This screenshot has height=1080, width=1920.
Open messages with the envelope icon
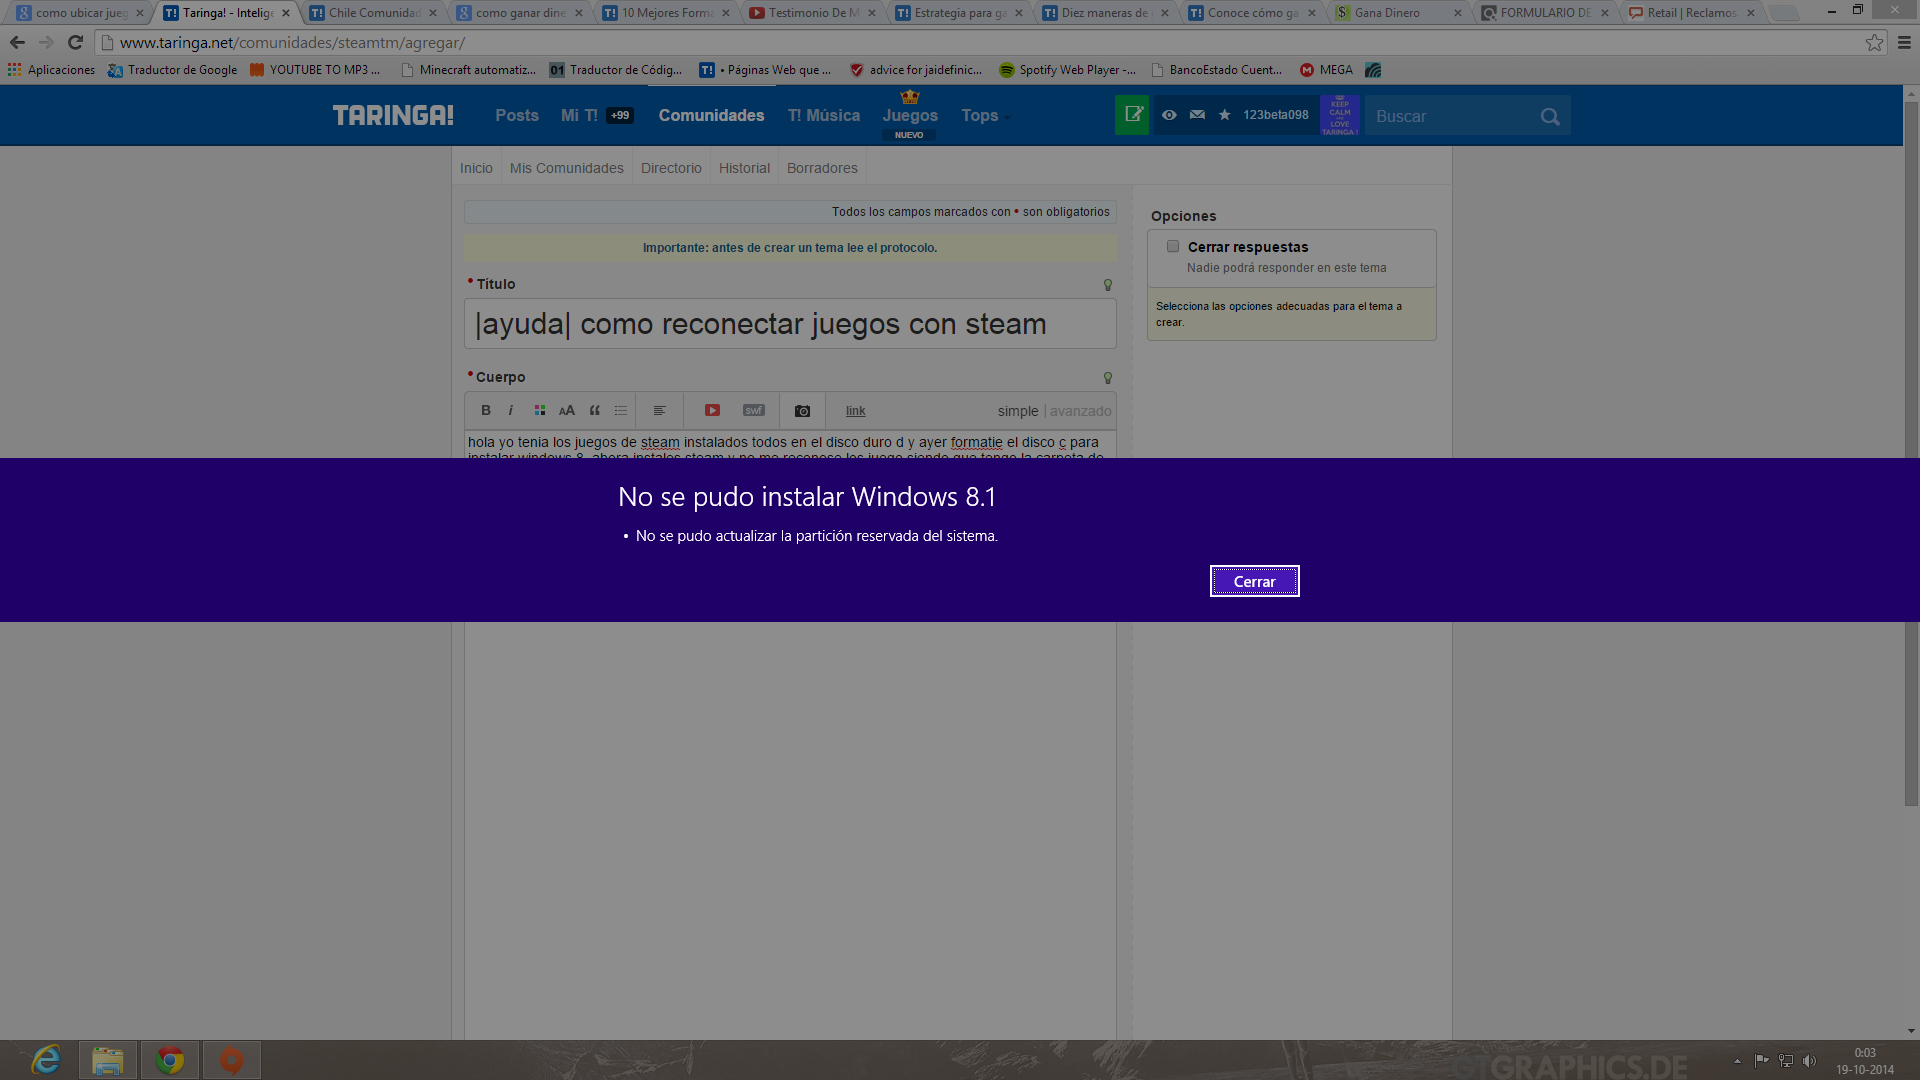(x=1197, y=115)
